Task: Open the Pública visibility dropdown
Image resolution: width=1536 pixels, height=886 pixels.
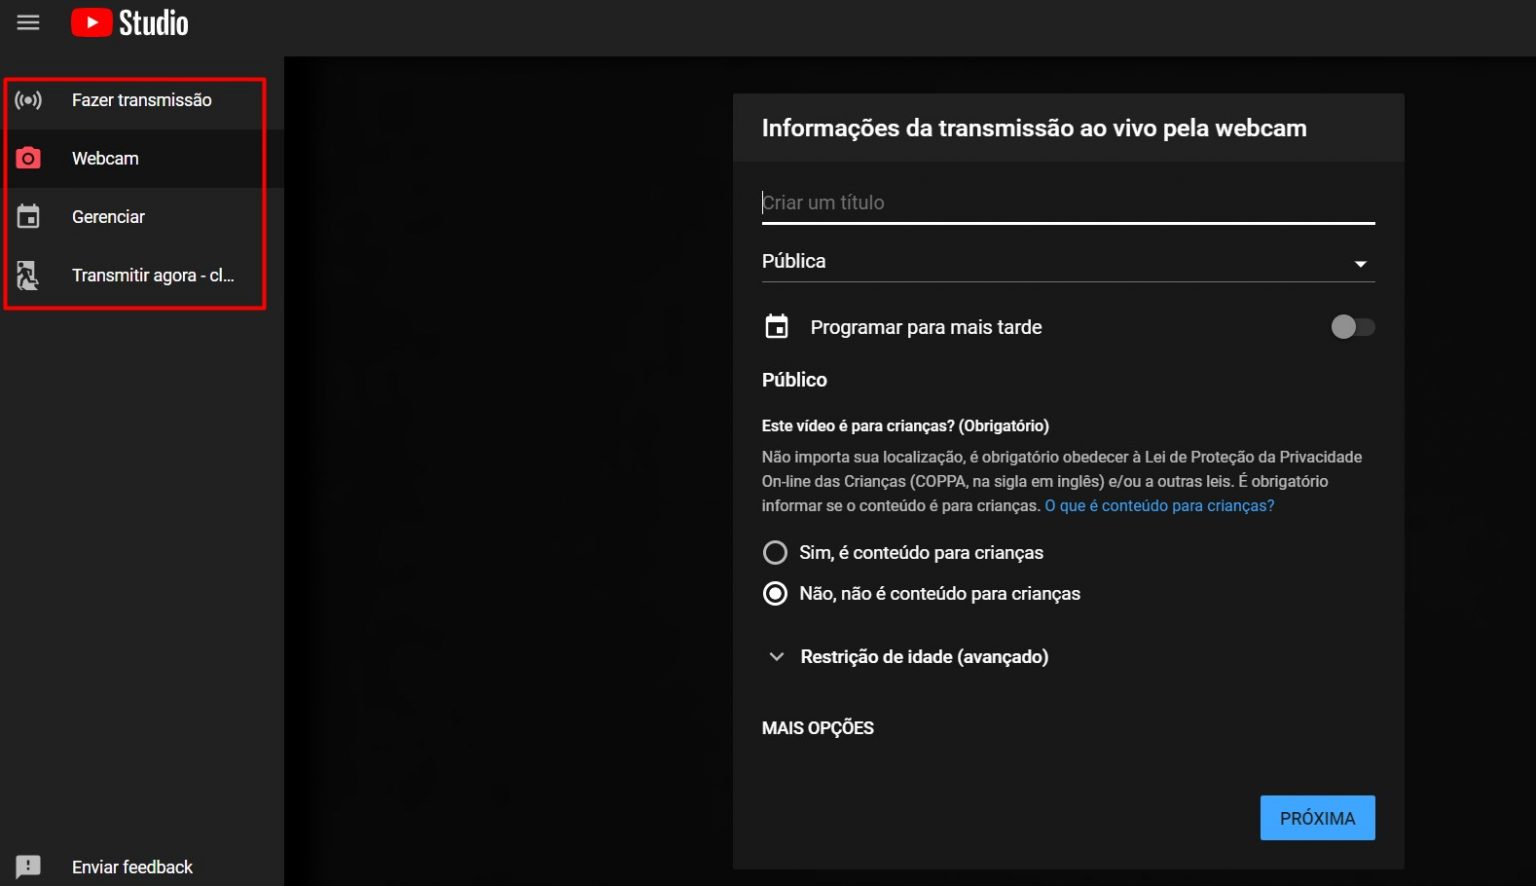Action: tap(1067, 262)
